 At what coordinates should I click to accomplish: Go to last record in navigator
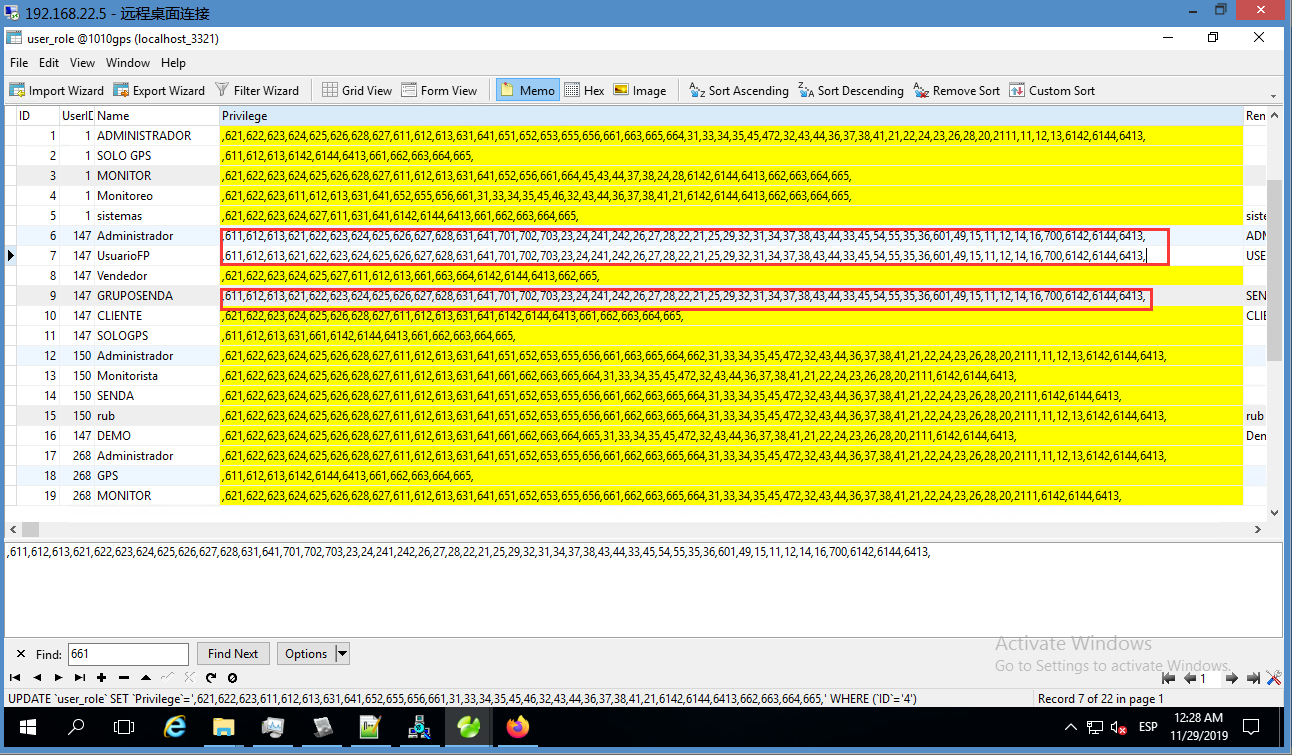(x=80, y=678)
